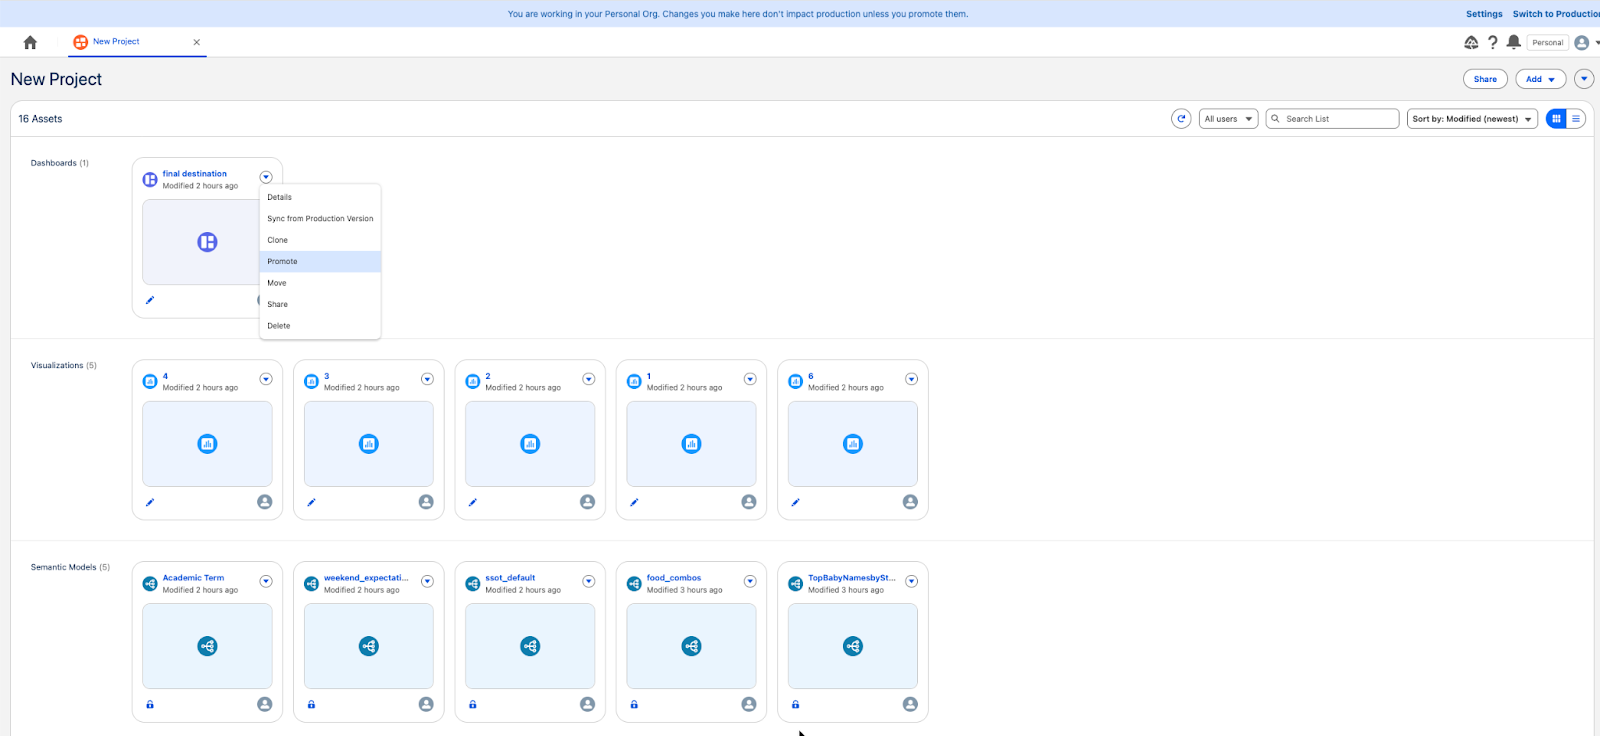
Task: Click Switch to Production link
Action: click(1556, 14)
